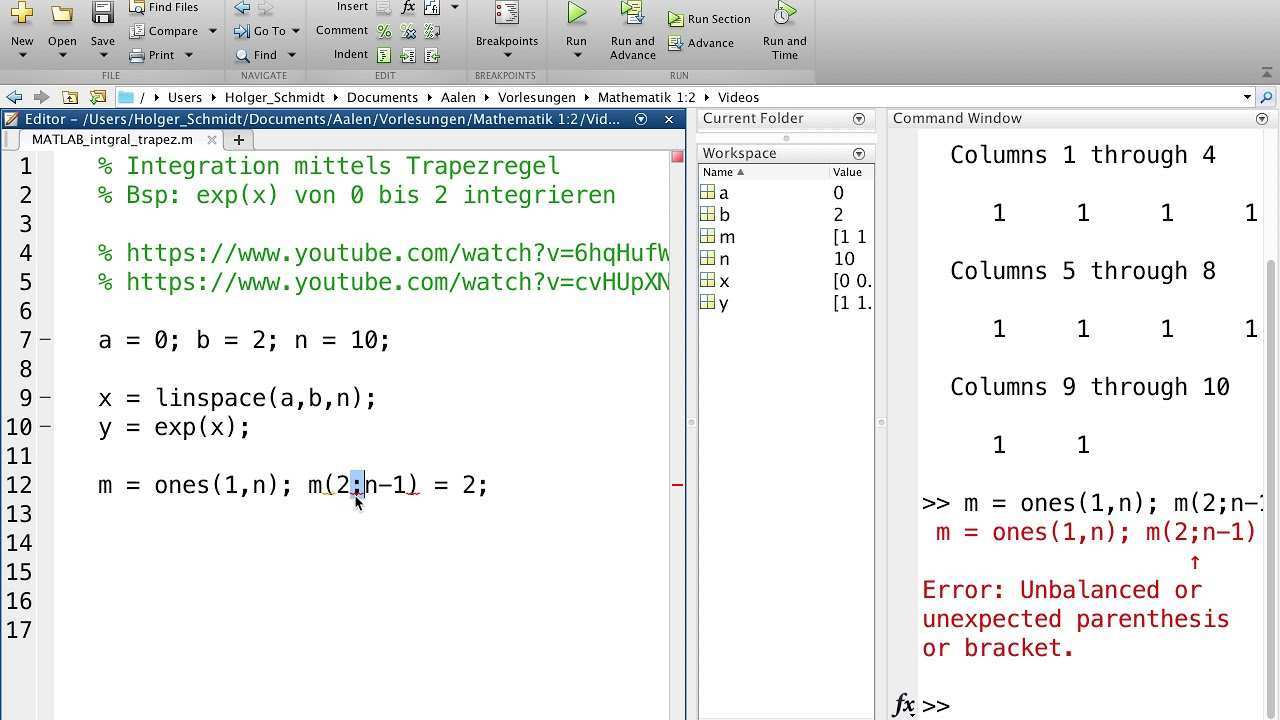Image resolution: width=1280 pixels, height=720 pixels.
Task: Click the New file icon
Action: 21,14
